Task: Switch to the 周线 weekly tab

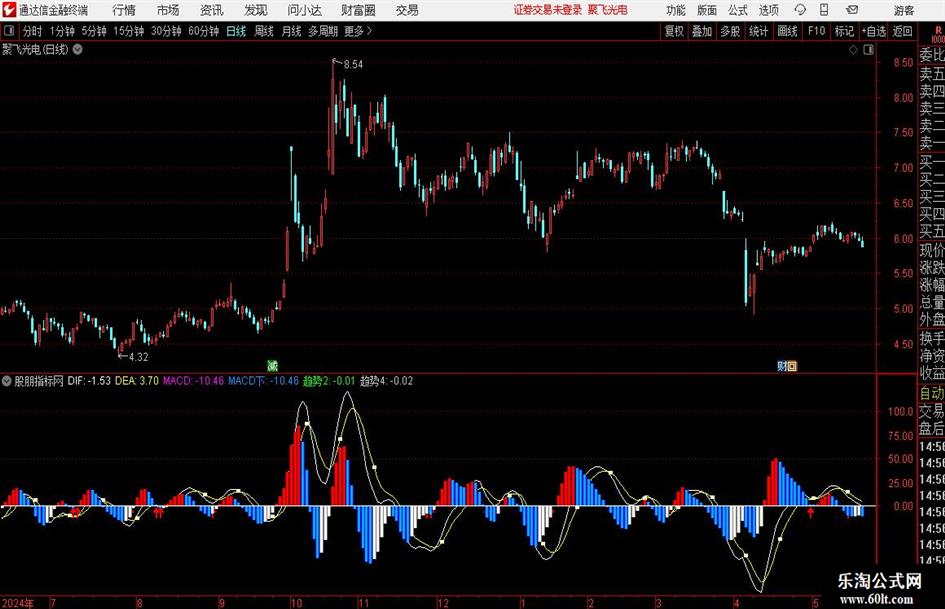Action: click(x=264, y=31)
